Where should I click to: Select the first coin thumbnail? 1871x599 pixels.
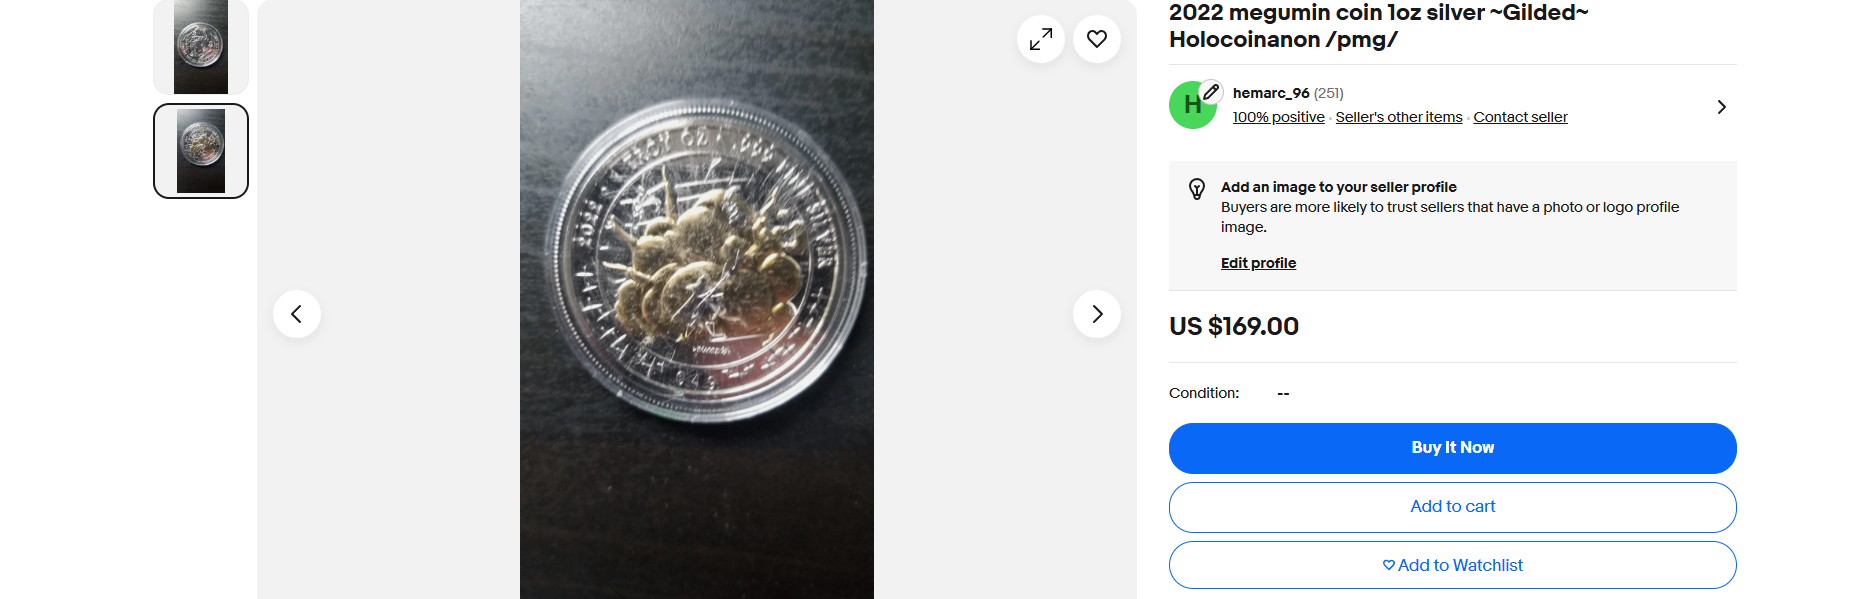(201, 47)
